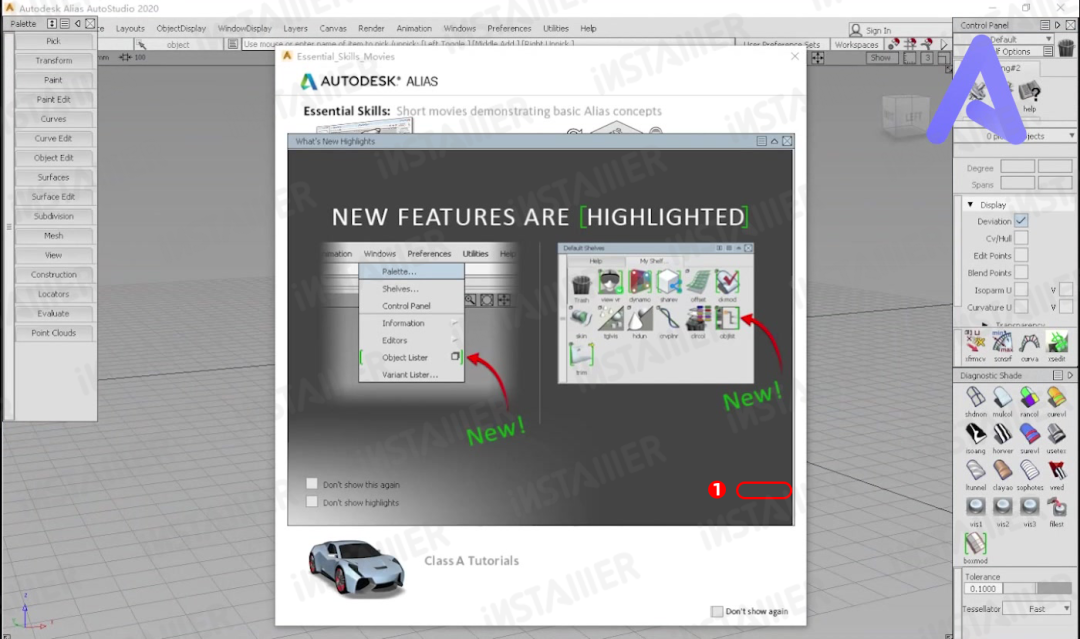Check "Don't show this again" in highlights
The width and height of the screenshot is (1080, 639).
point(312,483)
